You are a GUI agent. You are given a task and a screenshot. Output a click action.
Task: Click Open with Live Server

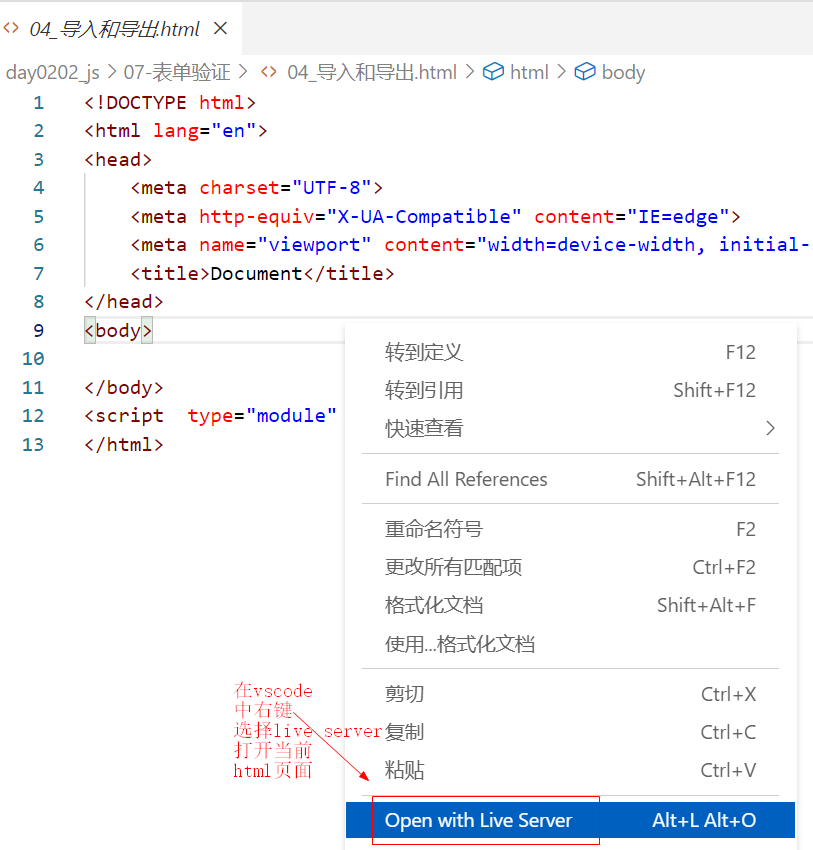point(478,820)
